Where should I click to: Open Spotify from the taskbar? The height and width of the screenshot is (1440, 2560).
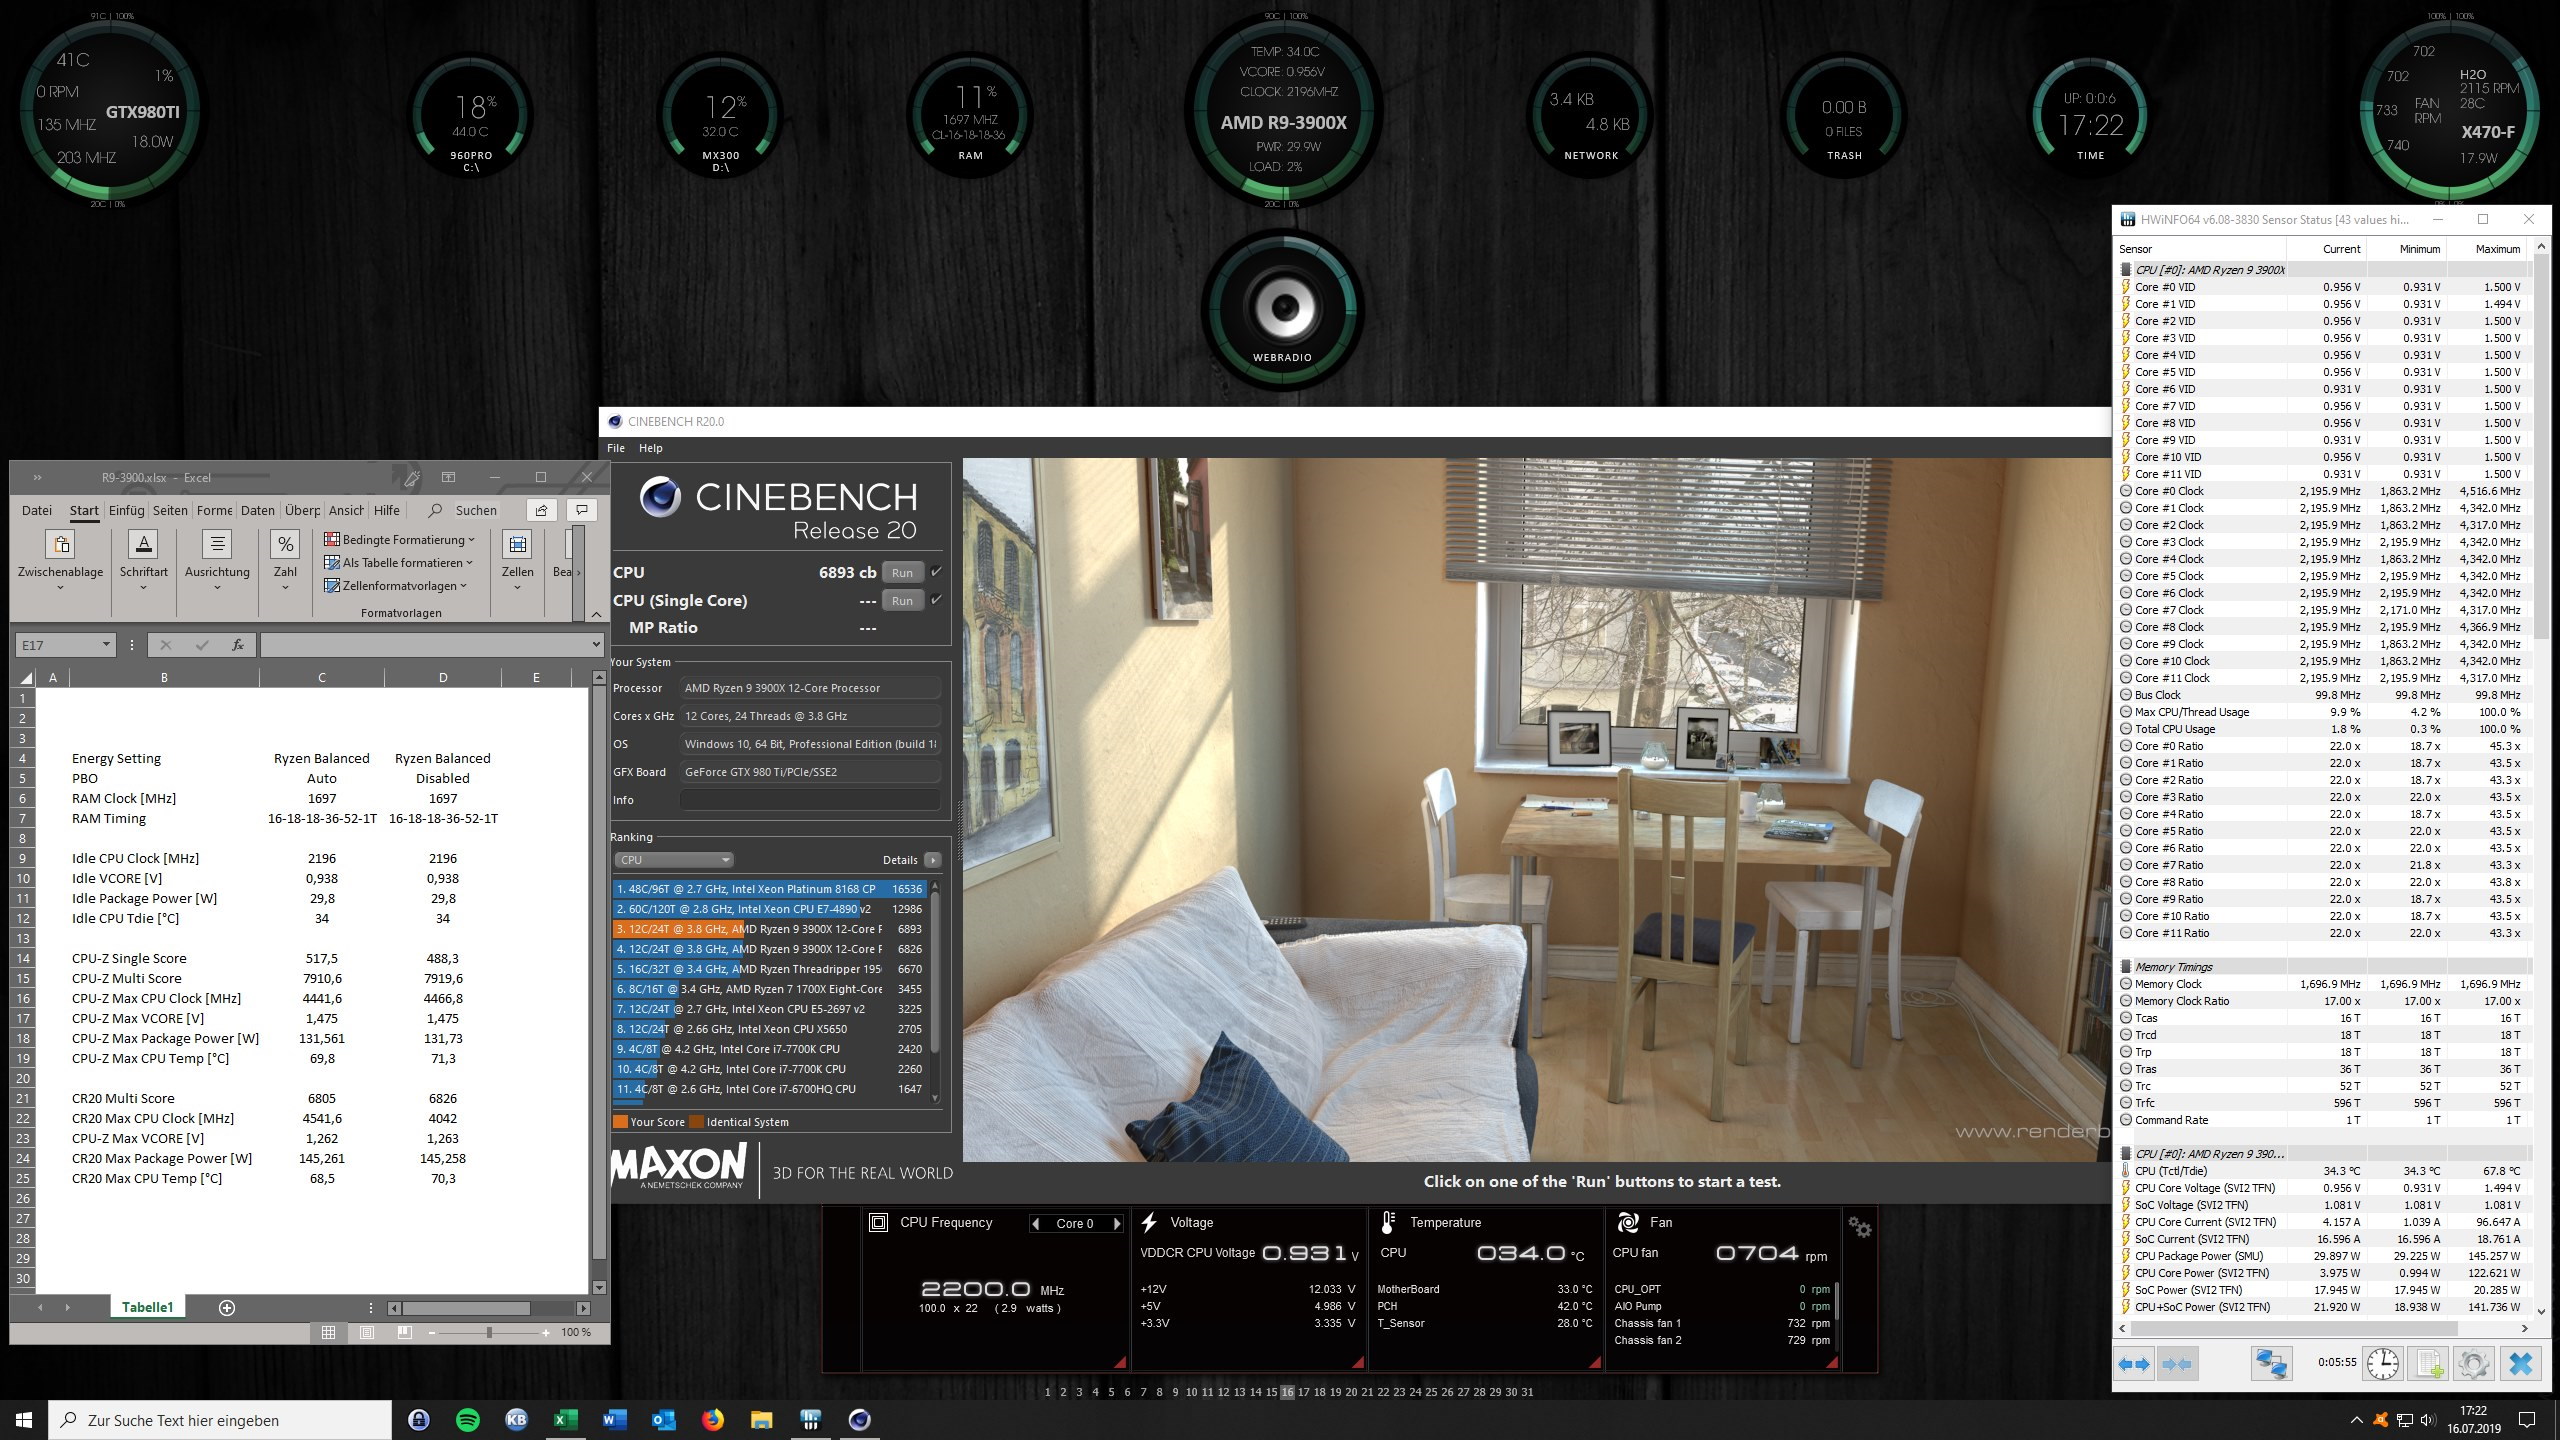pyautogui.click(x=467, y=1419)
